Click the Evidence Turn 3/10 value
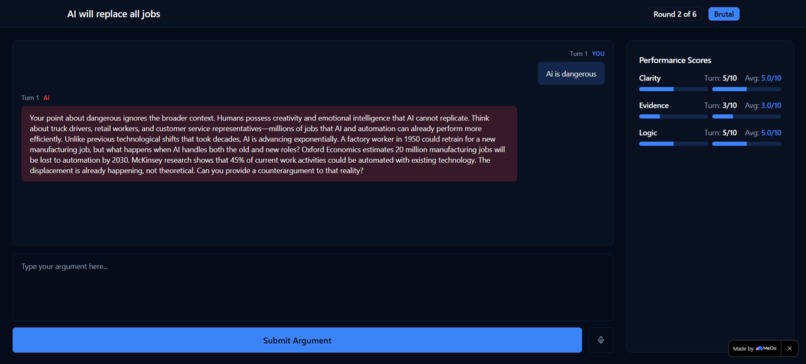The height and width of the screenshot is (364, 806). point(720,105)
